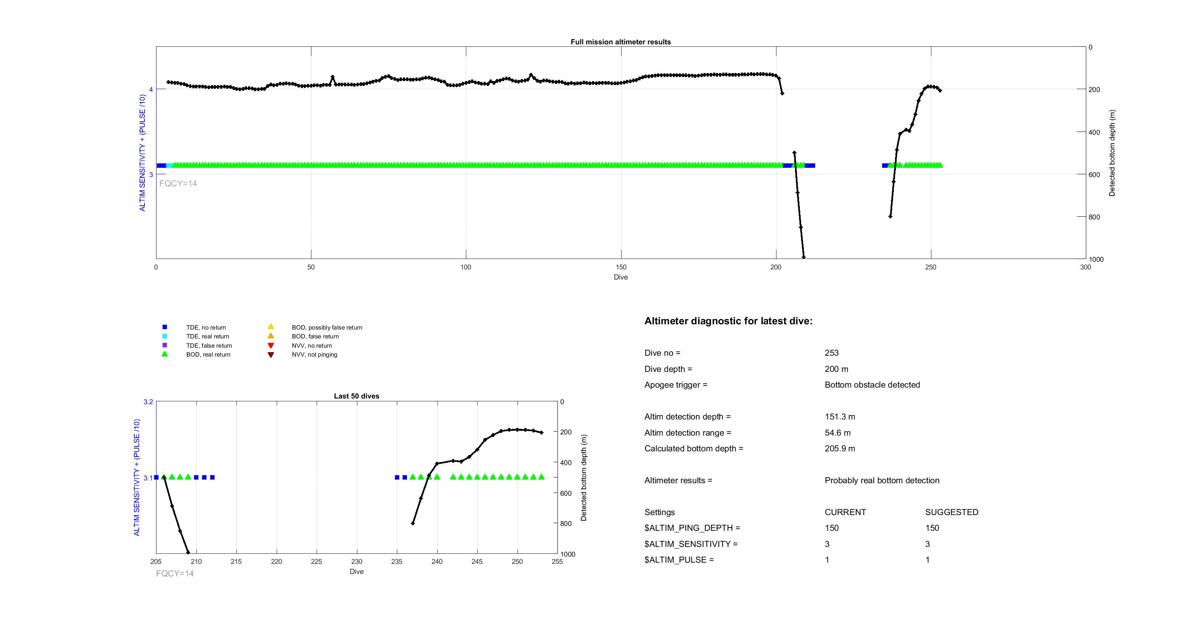Click the 'Dive no =' label
This screenshot has height=622, width=1200.
pyautogui.click(x=663, y=353)
